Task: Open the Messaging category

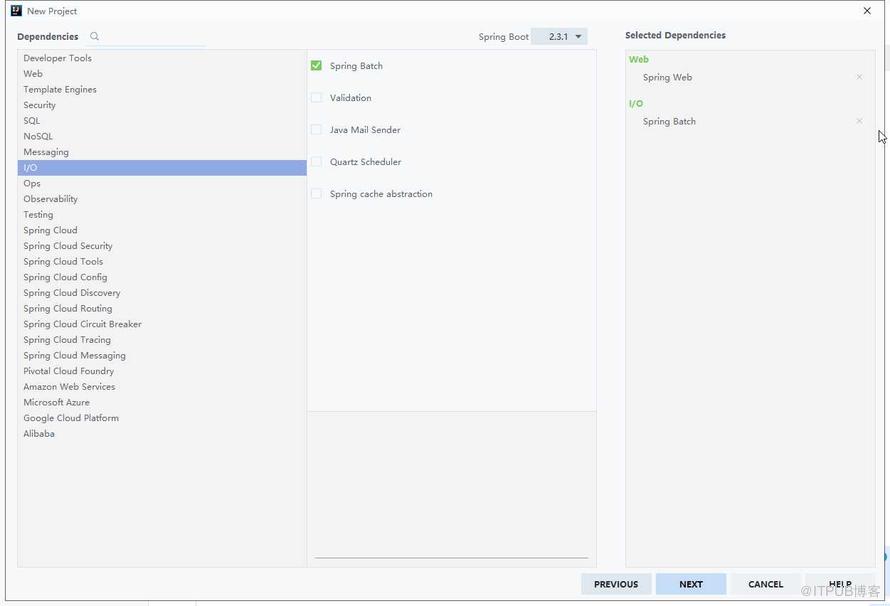Action: [162, 152]
